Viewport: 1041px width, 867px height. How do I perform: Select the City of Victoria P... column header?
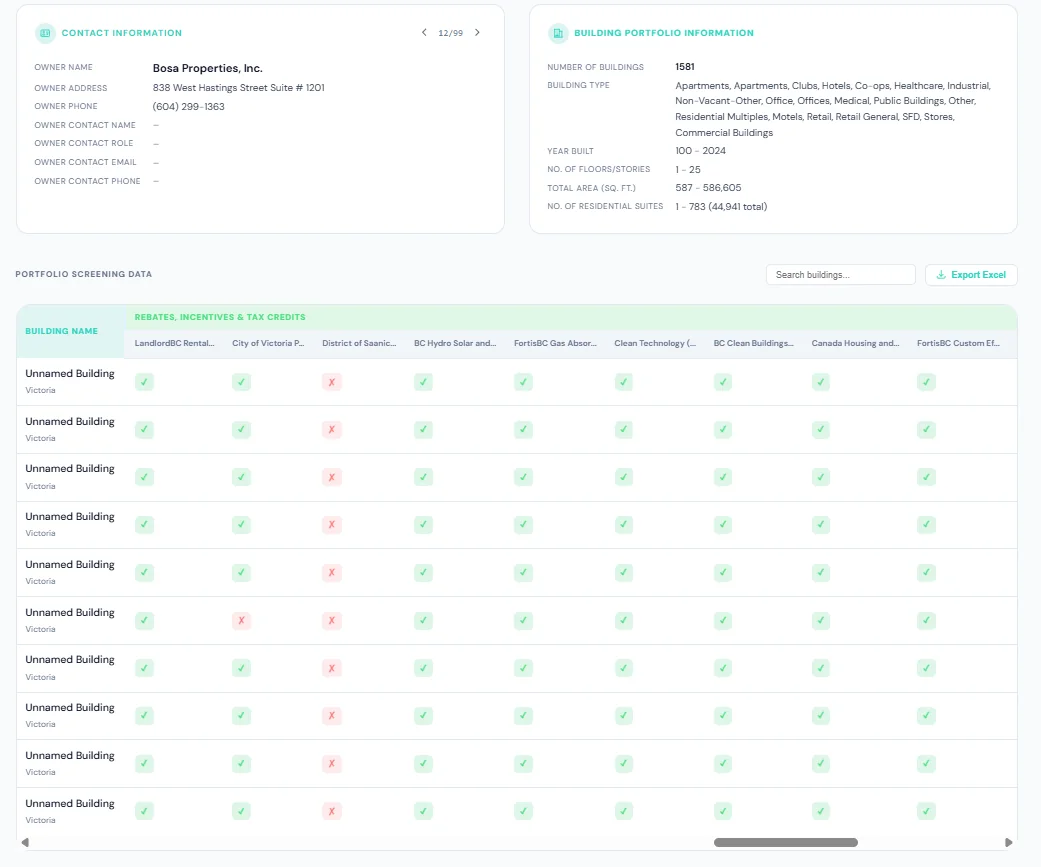point(268,343)
